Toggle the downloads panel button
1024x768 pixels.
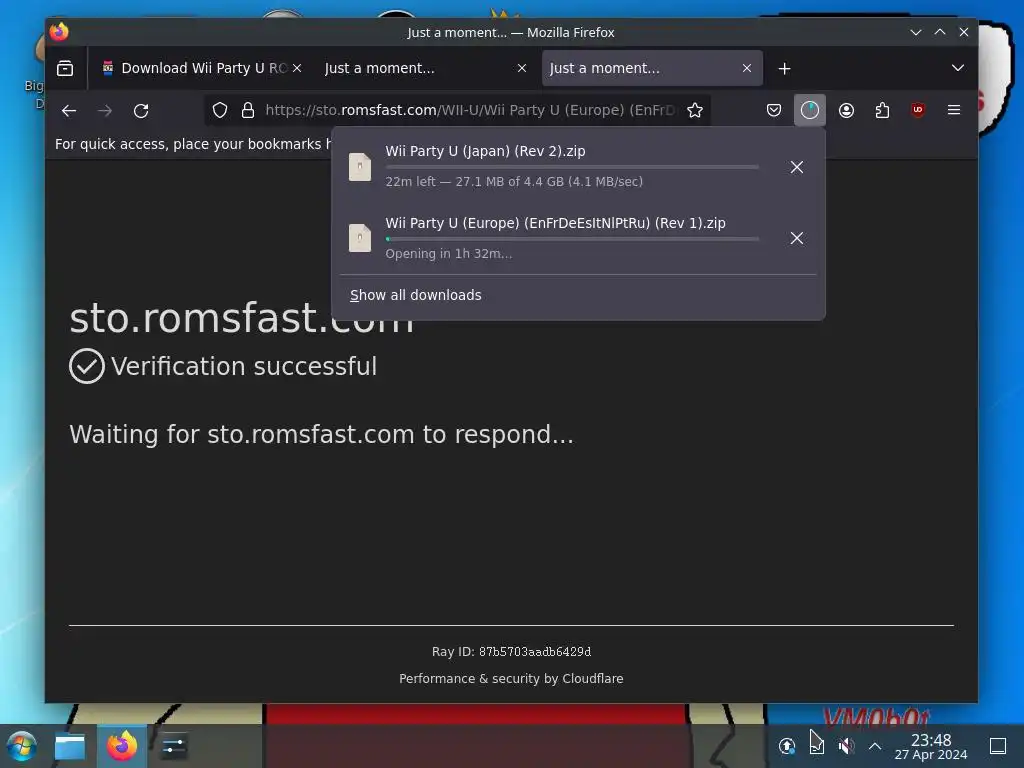tap(810, 110)
